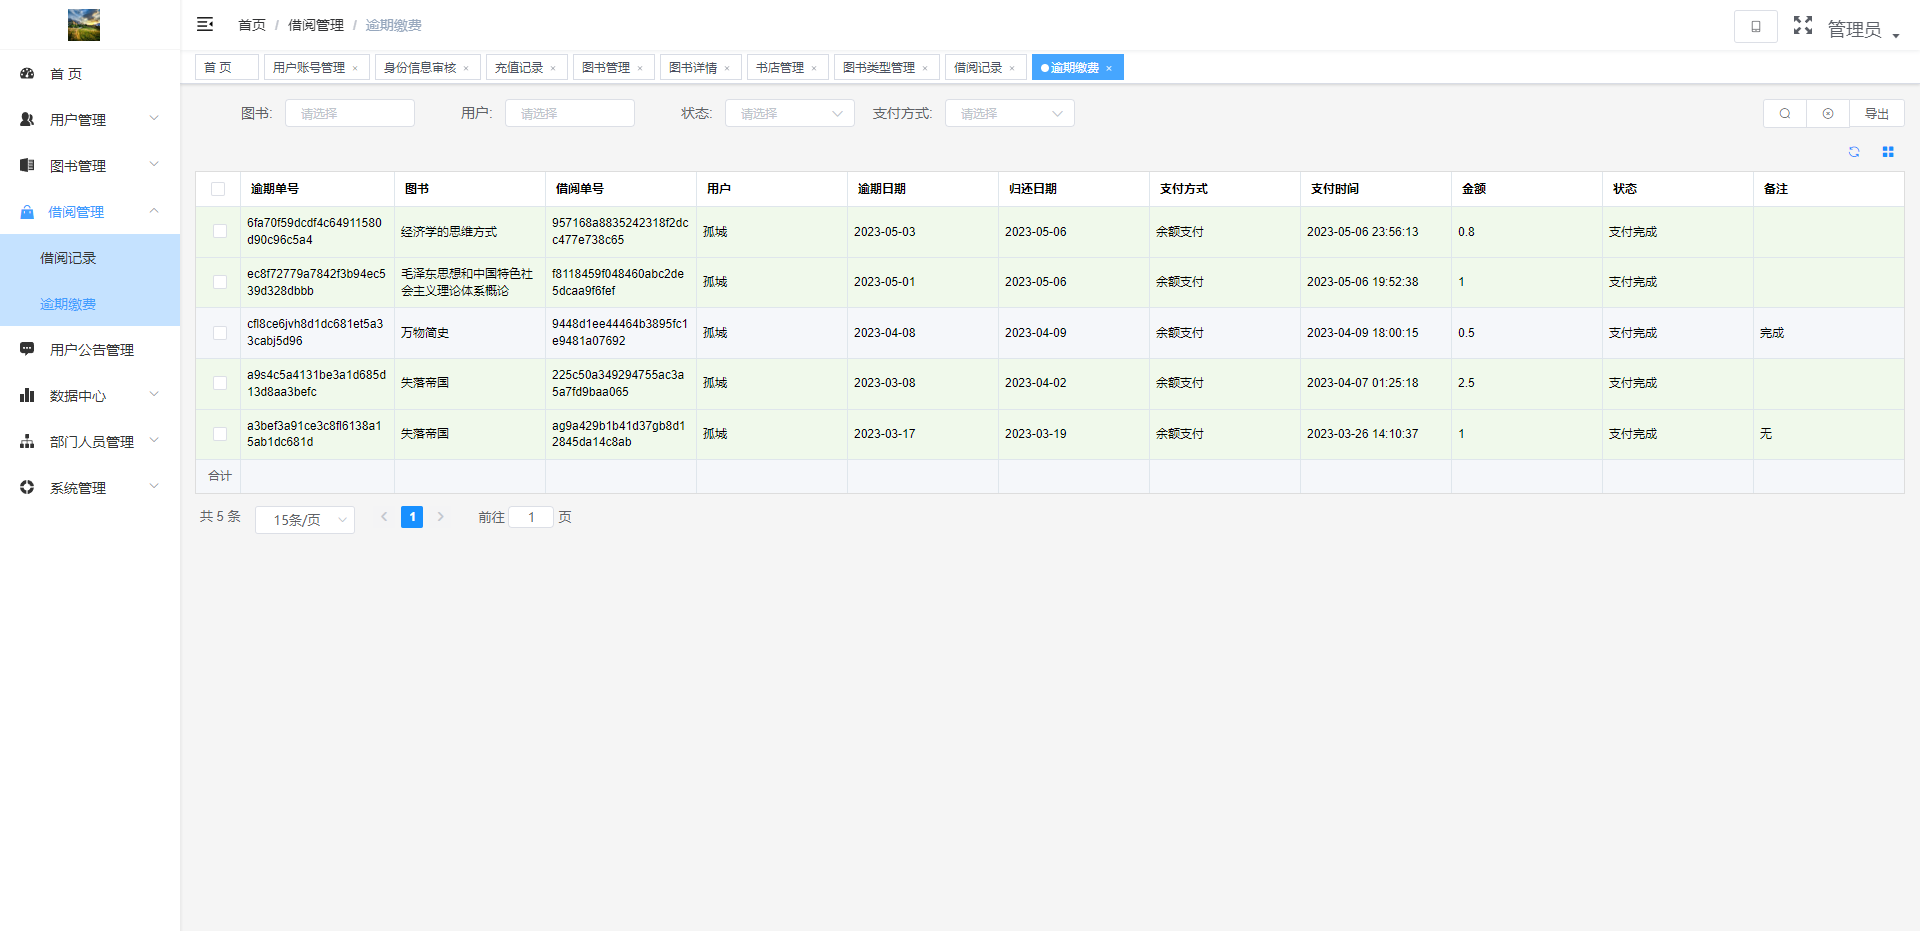This screenshot has height=931, width=1920.
Task: Click the search magnifier icon button
Action: pyautogui.click(x=1784, y=114)
